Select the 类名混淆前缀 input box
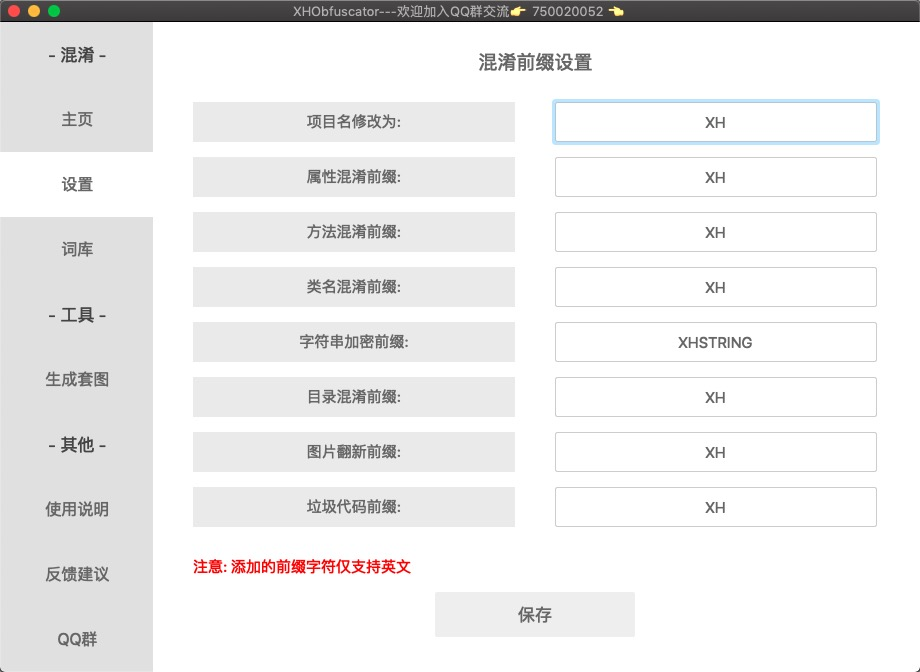The width and height of the screenshot is (920, 672). point(715,287)
